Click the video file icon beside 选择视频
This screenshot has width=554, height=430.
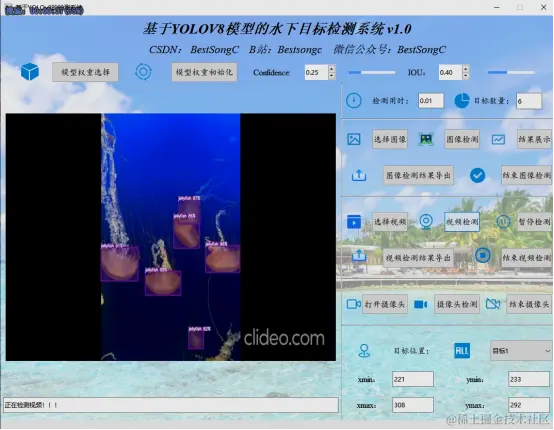pyautogui.click(x=354, y=222)
